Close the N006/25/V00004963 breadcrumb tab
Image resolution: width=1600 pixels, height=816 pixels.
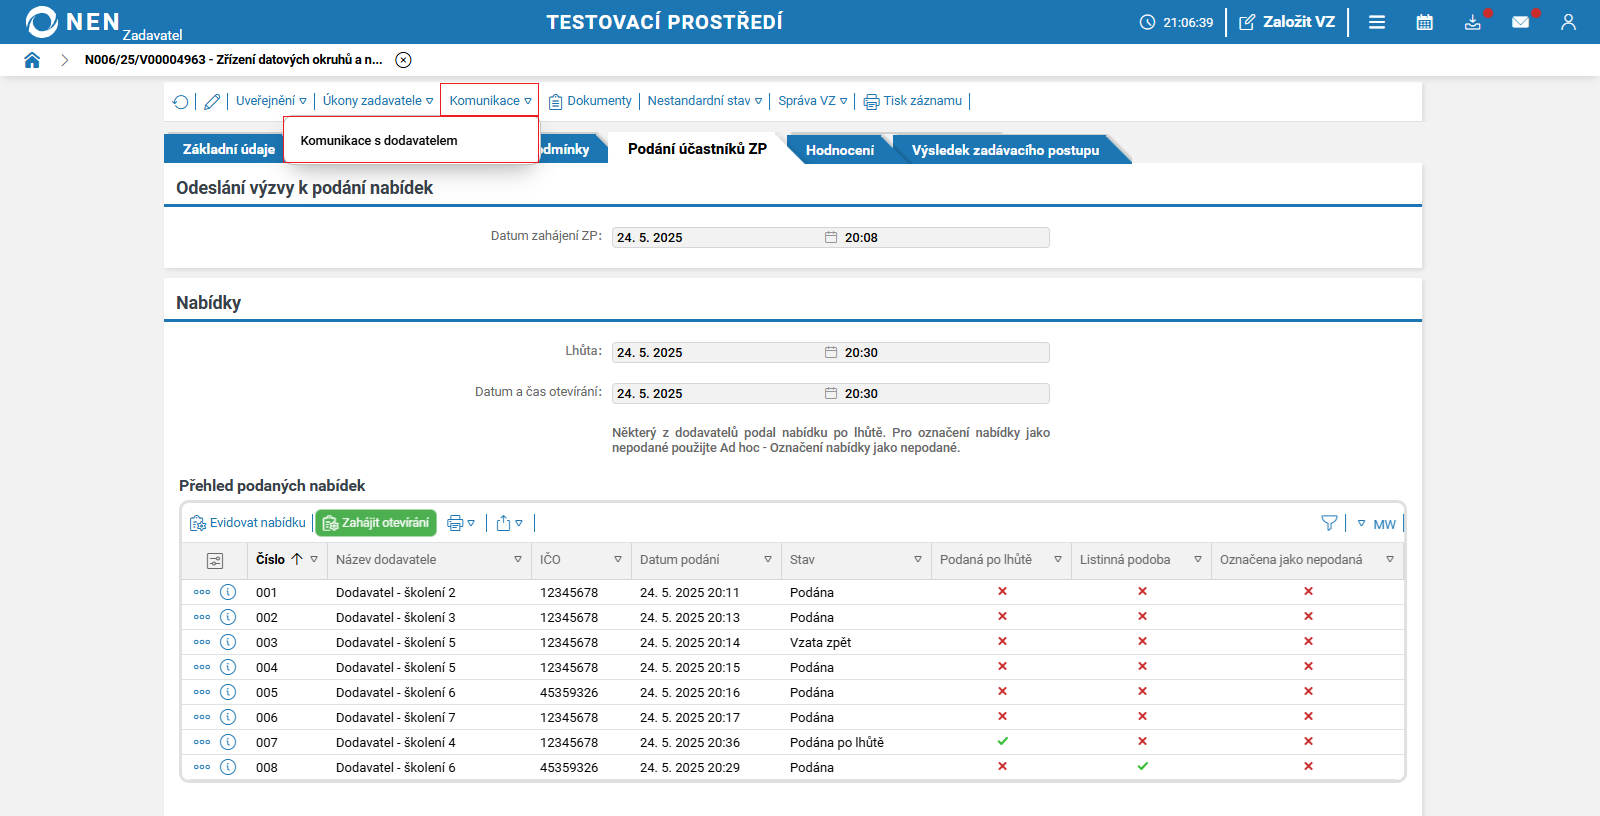tap(403, 60)
